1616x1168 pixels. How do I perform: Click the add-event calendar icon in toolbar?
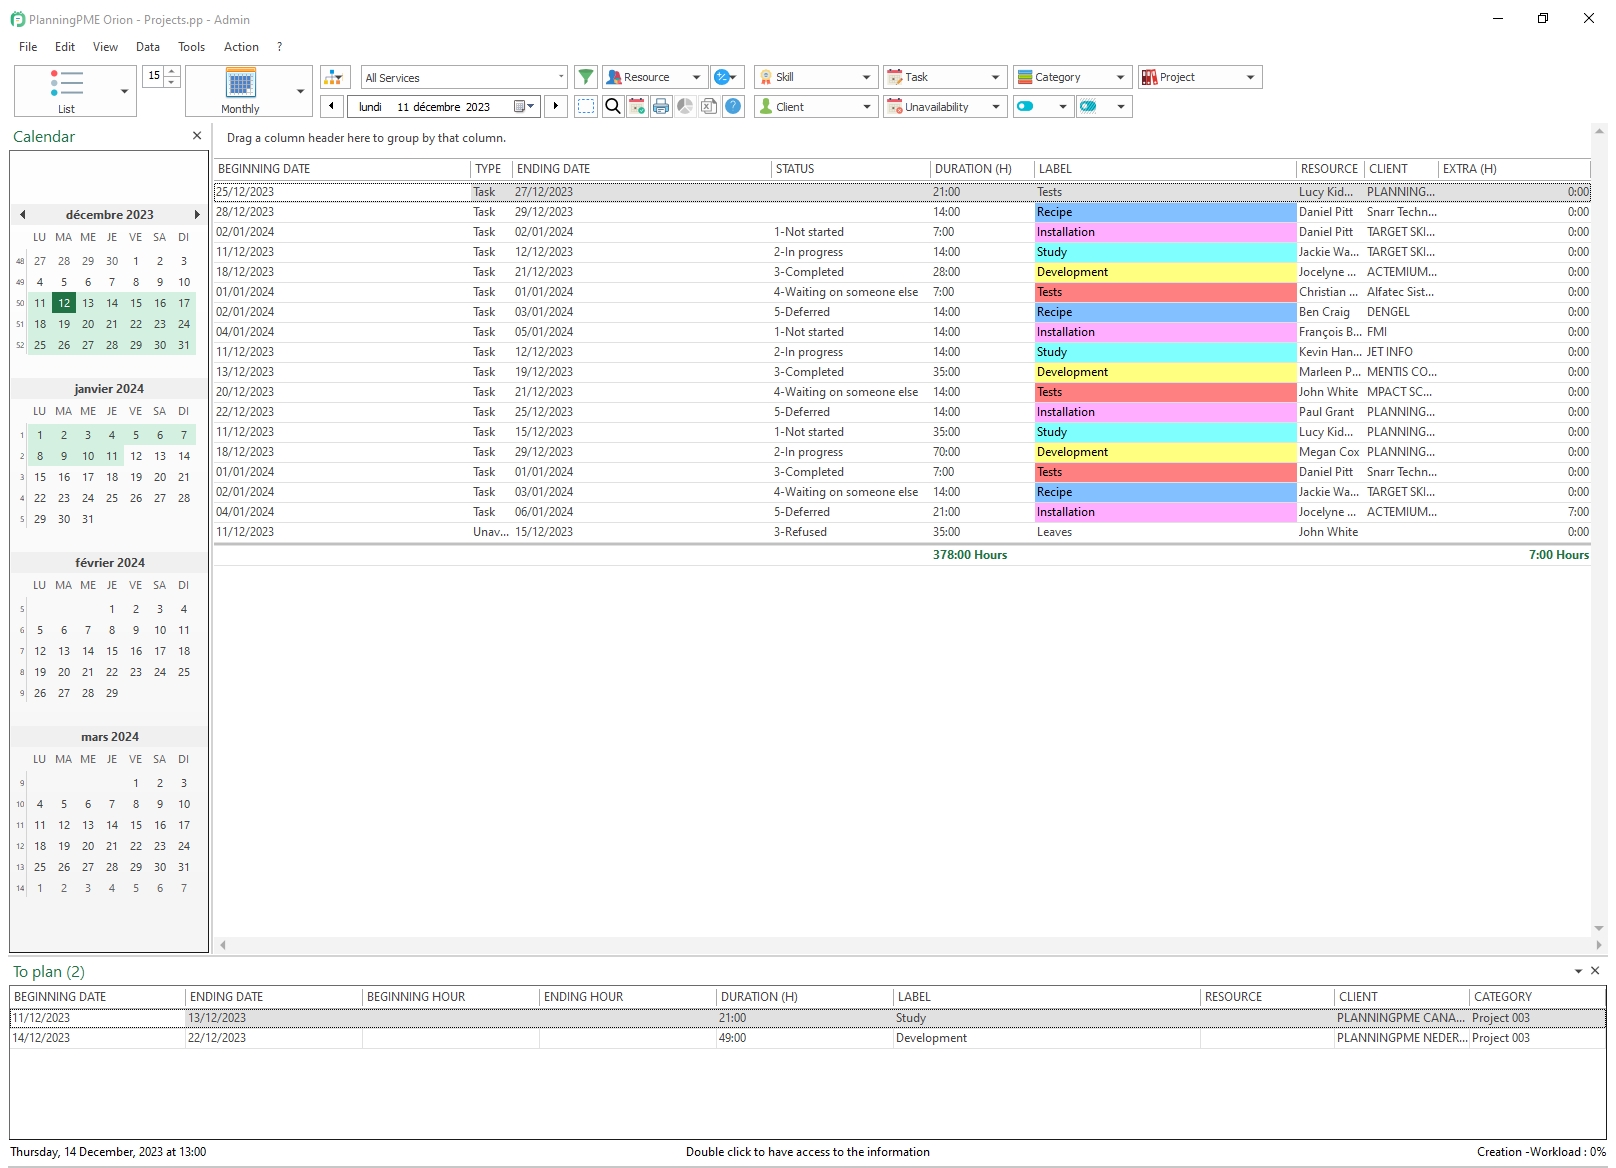click(x=637, y=106)
